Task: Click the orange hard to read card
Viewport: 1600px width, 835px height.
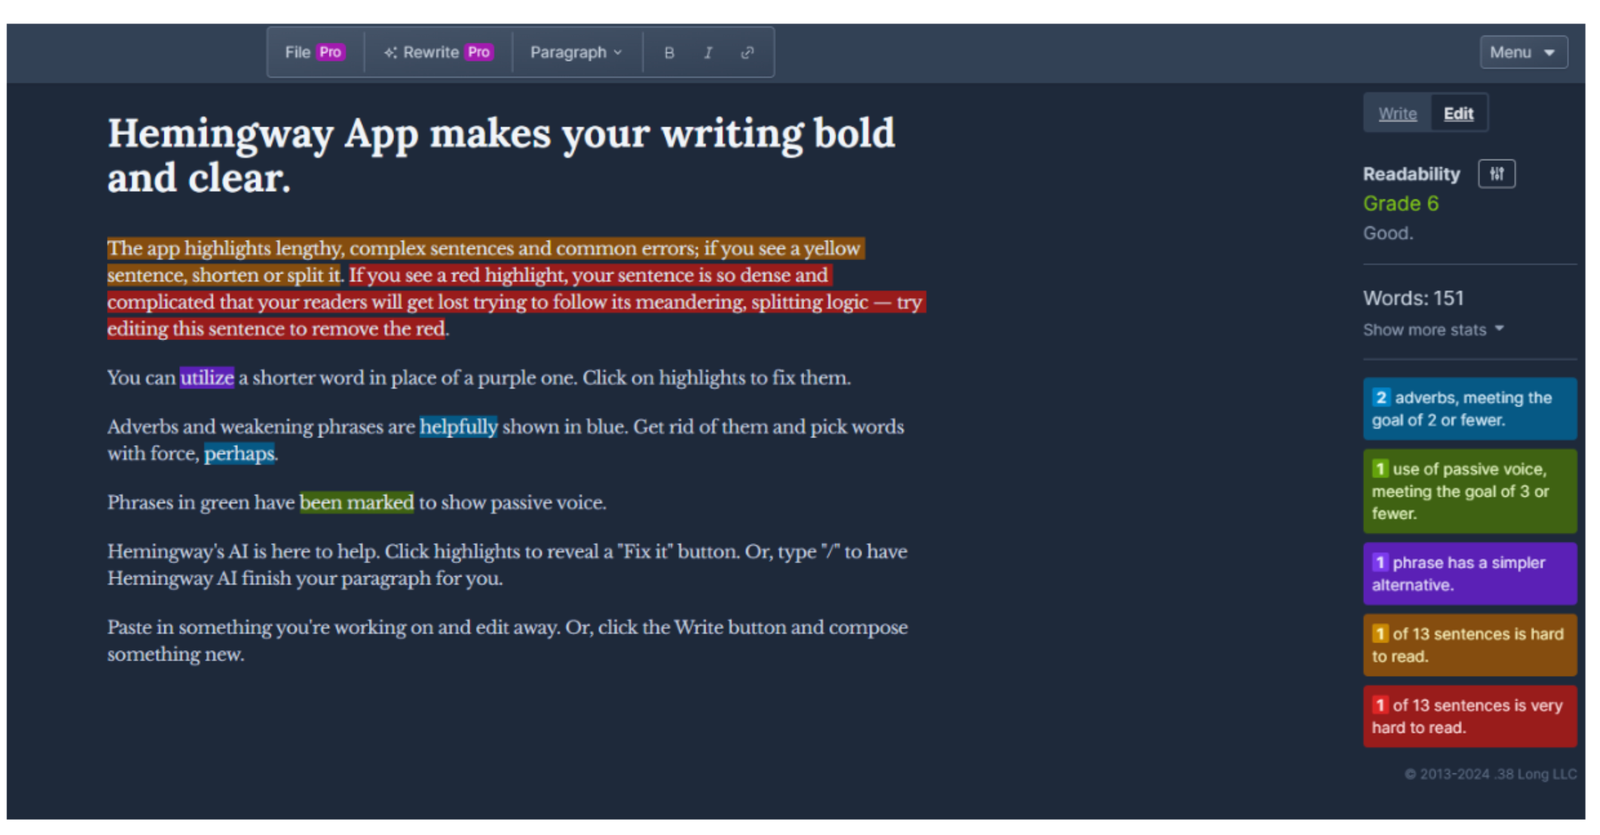Action: click(1469, 645)
